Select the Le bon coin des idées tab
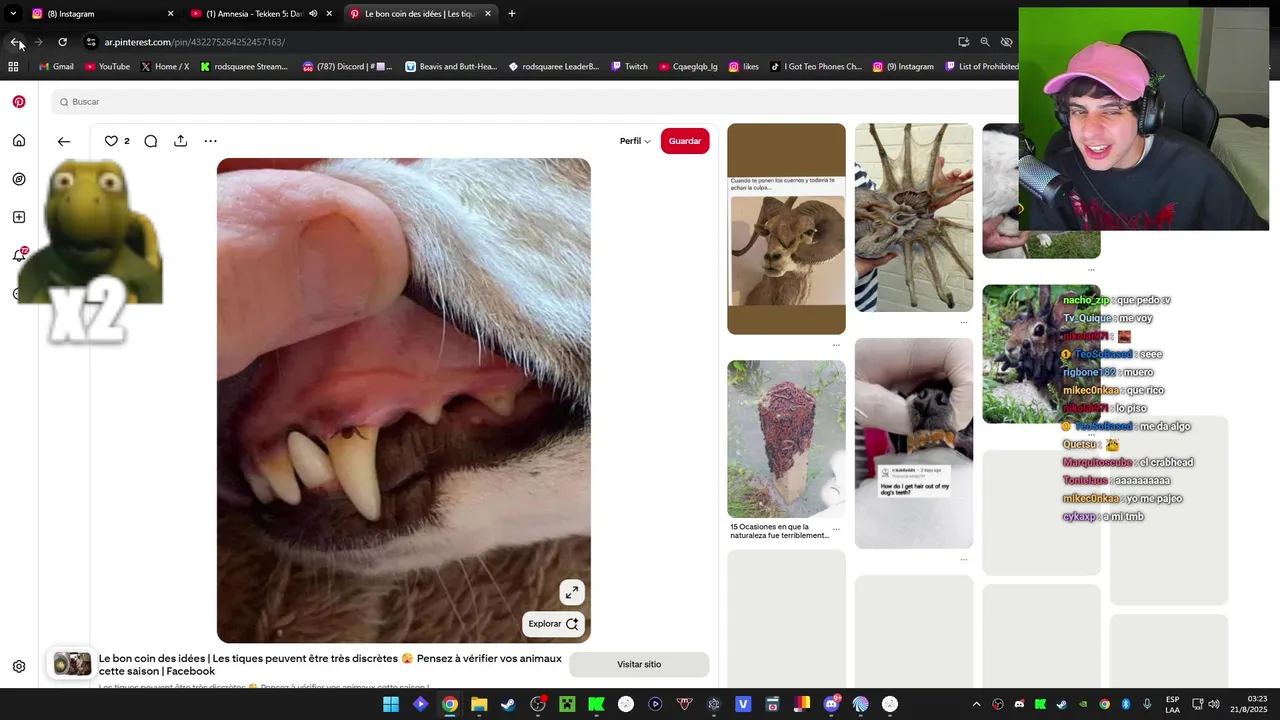The width and height of the screenshot is (1280, 720). pyautogui.click(x=420, y=14)
